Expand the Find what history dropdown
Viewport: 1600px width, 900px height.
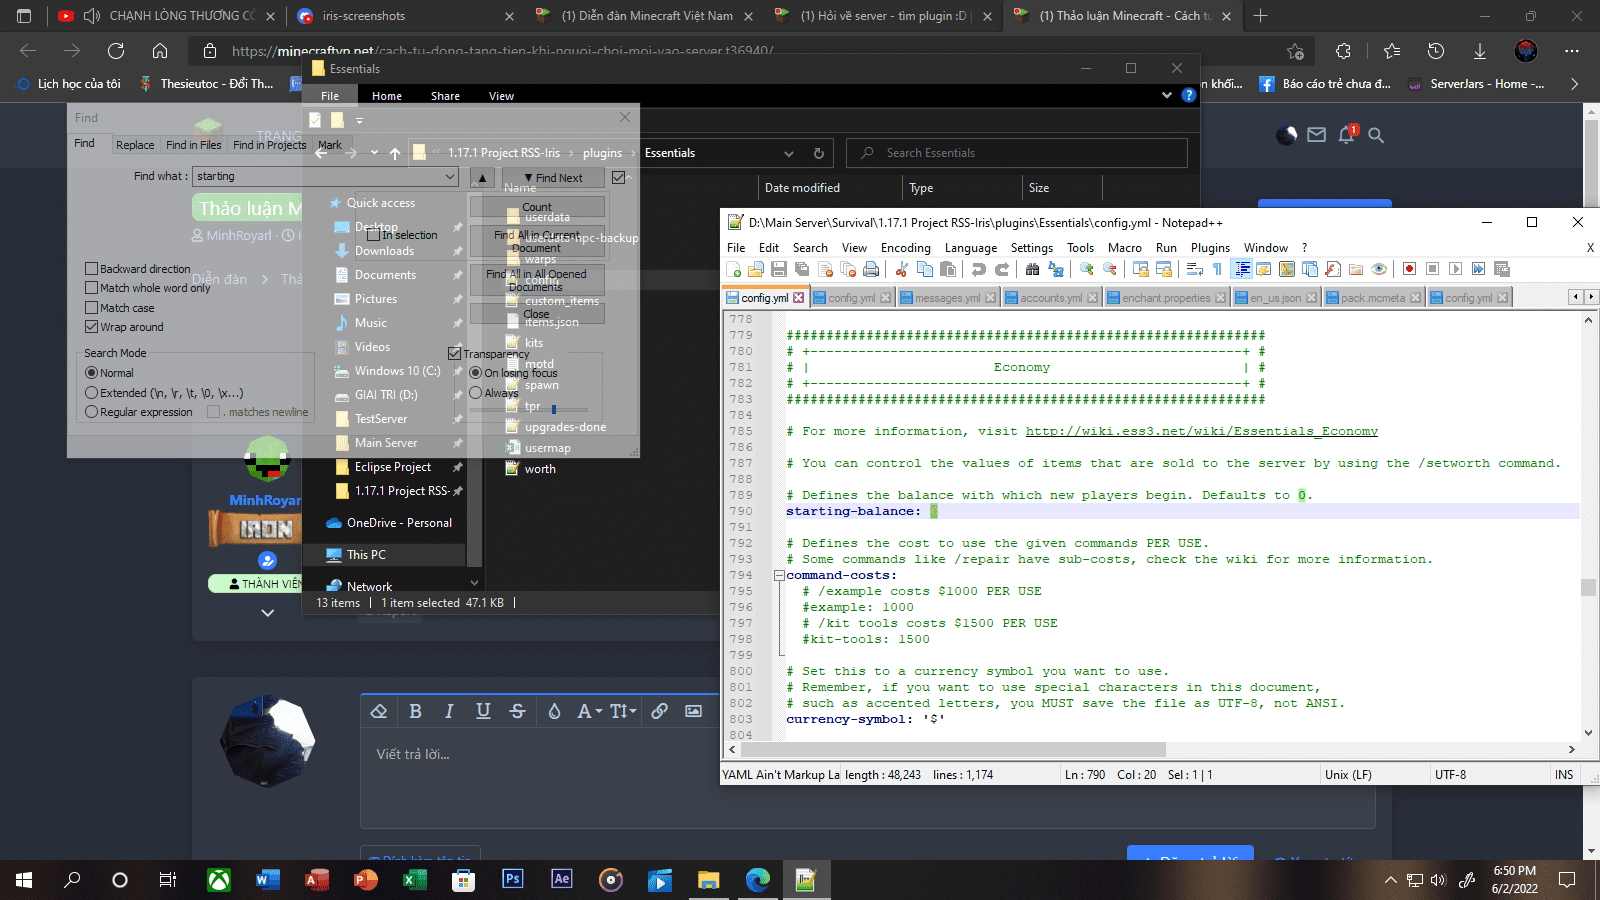[449, 177]
